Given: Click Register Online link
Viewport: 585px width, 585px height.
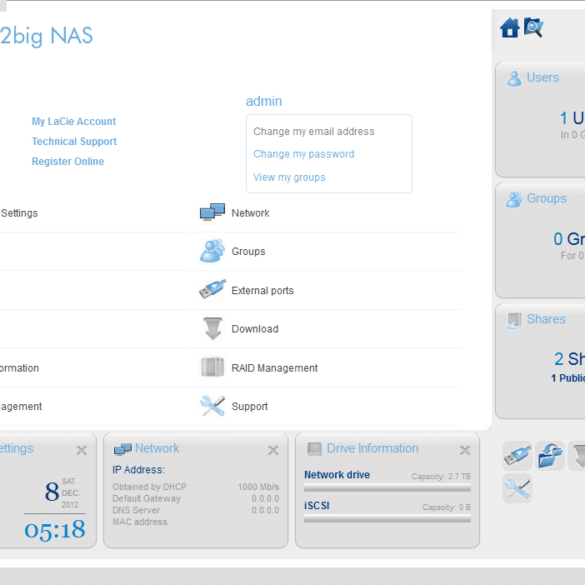Looking at the screenshot, I should point(68,161).
